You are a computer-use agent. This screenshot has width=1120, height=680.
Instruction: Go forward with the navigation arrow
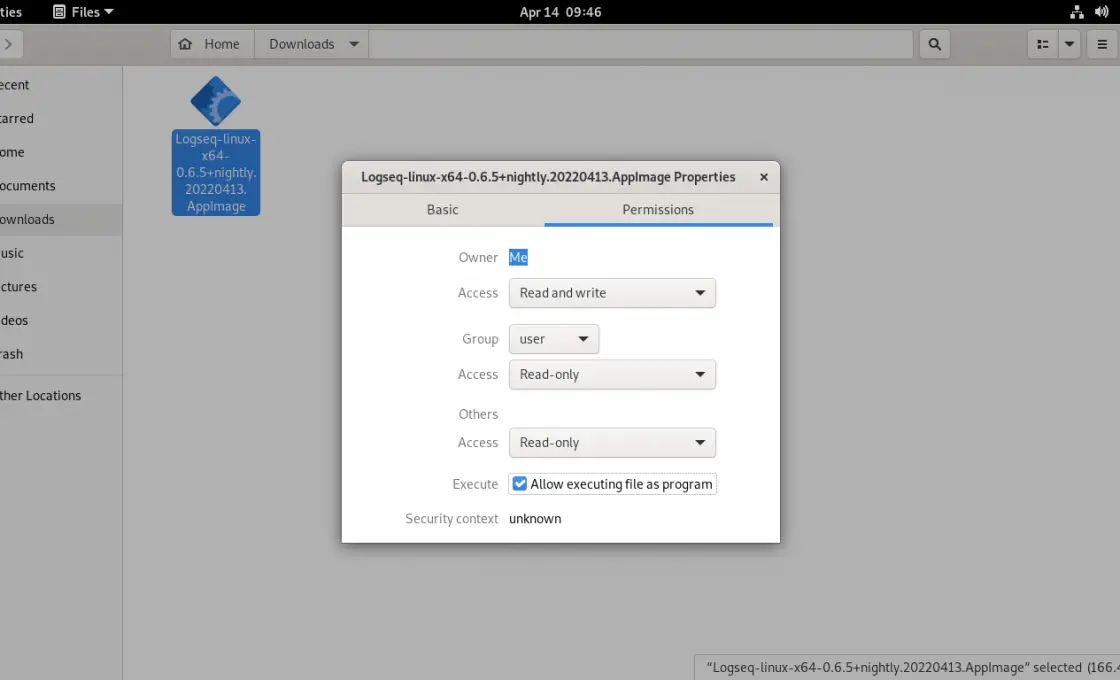[x=9, y=44]
